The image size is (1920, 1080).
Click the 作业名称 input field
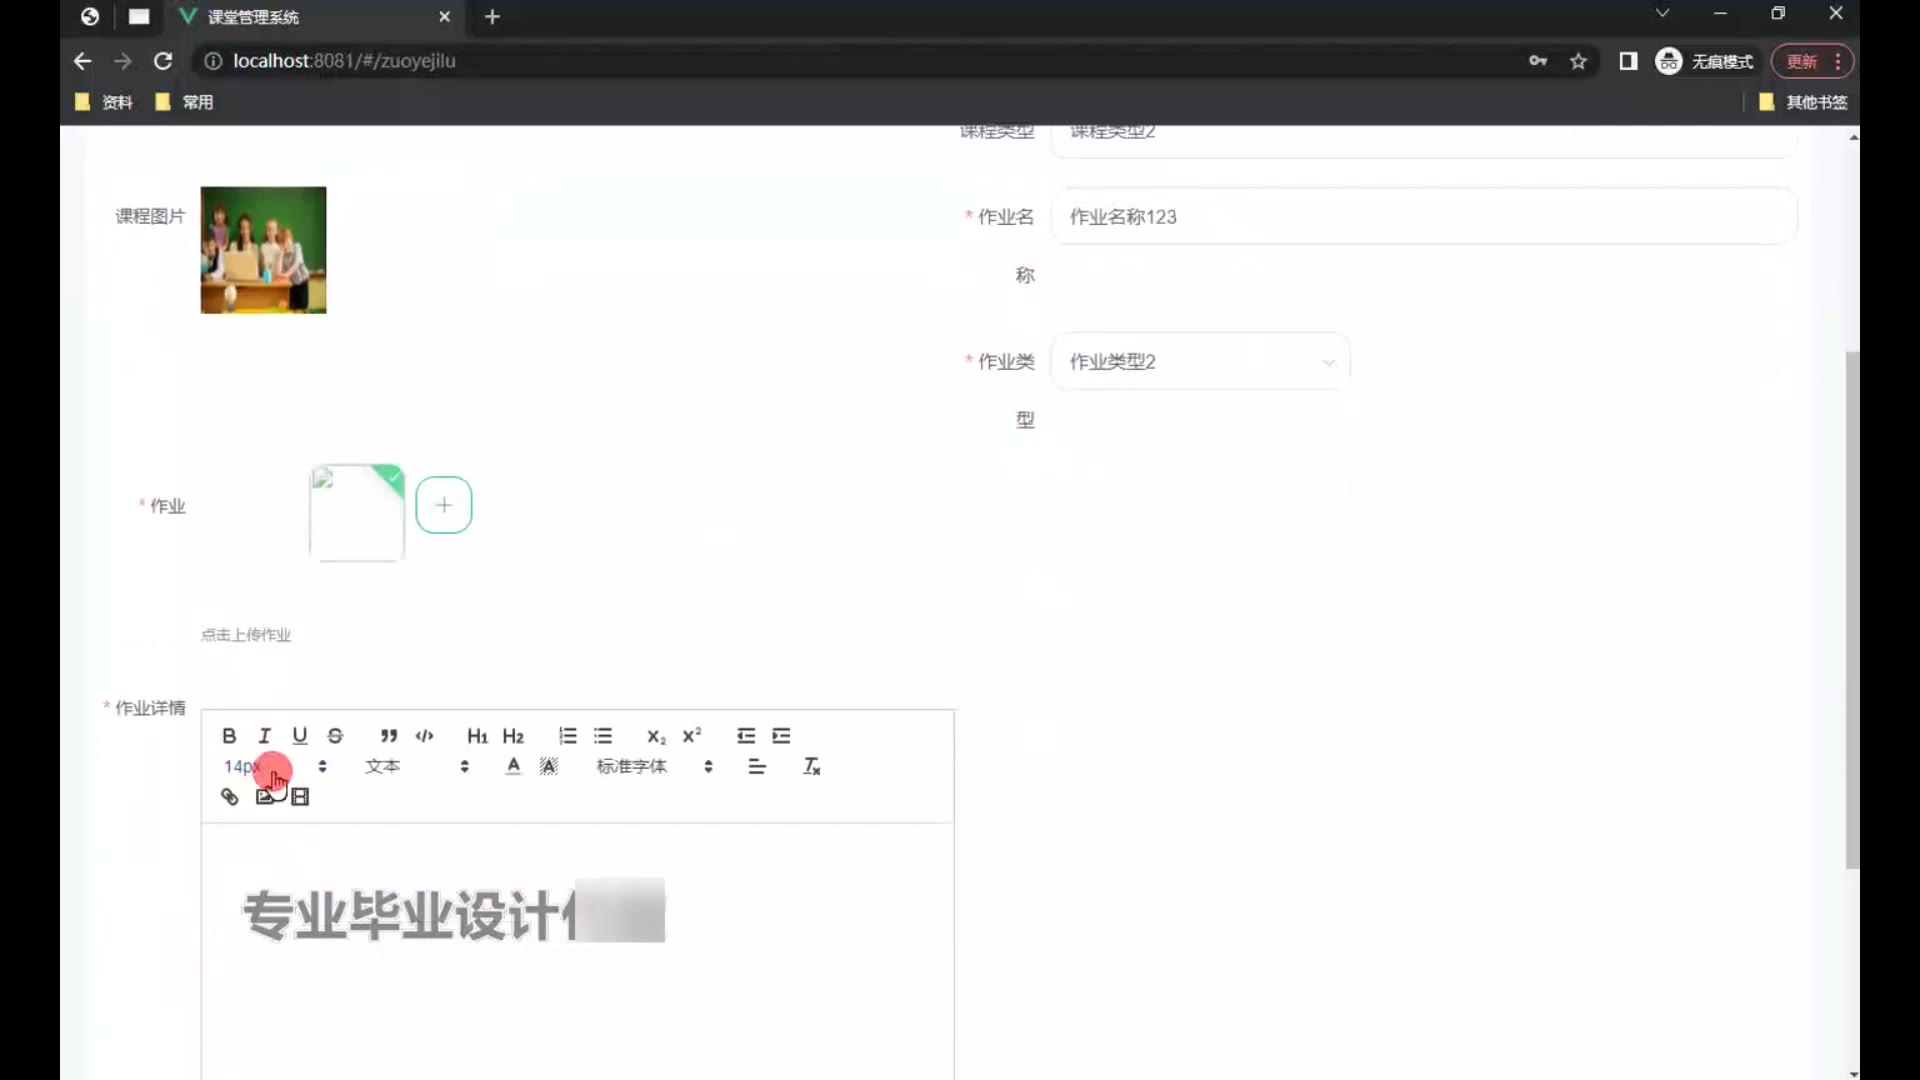[x=1424, y=216]
